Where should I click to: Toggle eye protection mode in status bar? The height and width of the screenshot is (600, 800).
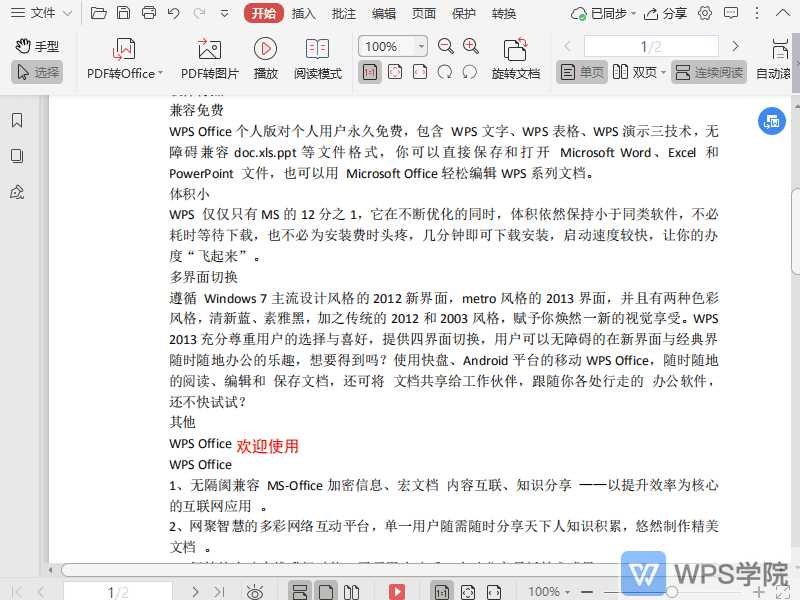pyautogui.click(x=256, y=592)
